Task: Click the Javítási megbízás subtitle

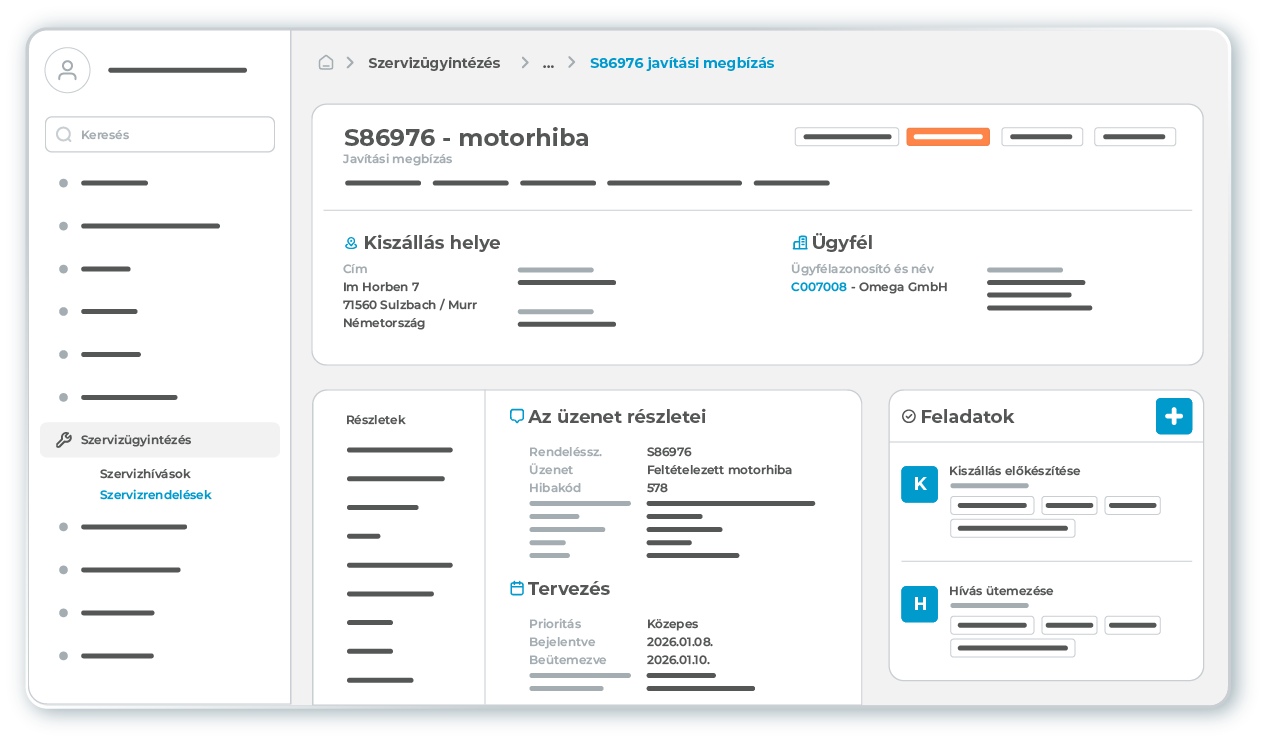Action: pos(398,159)
